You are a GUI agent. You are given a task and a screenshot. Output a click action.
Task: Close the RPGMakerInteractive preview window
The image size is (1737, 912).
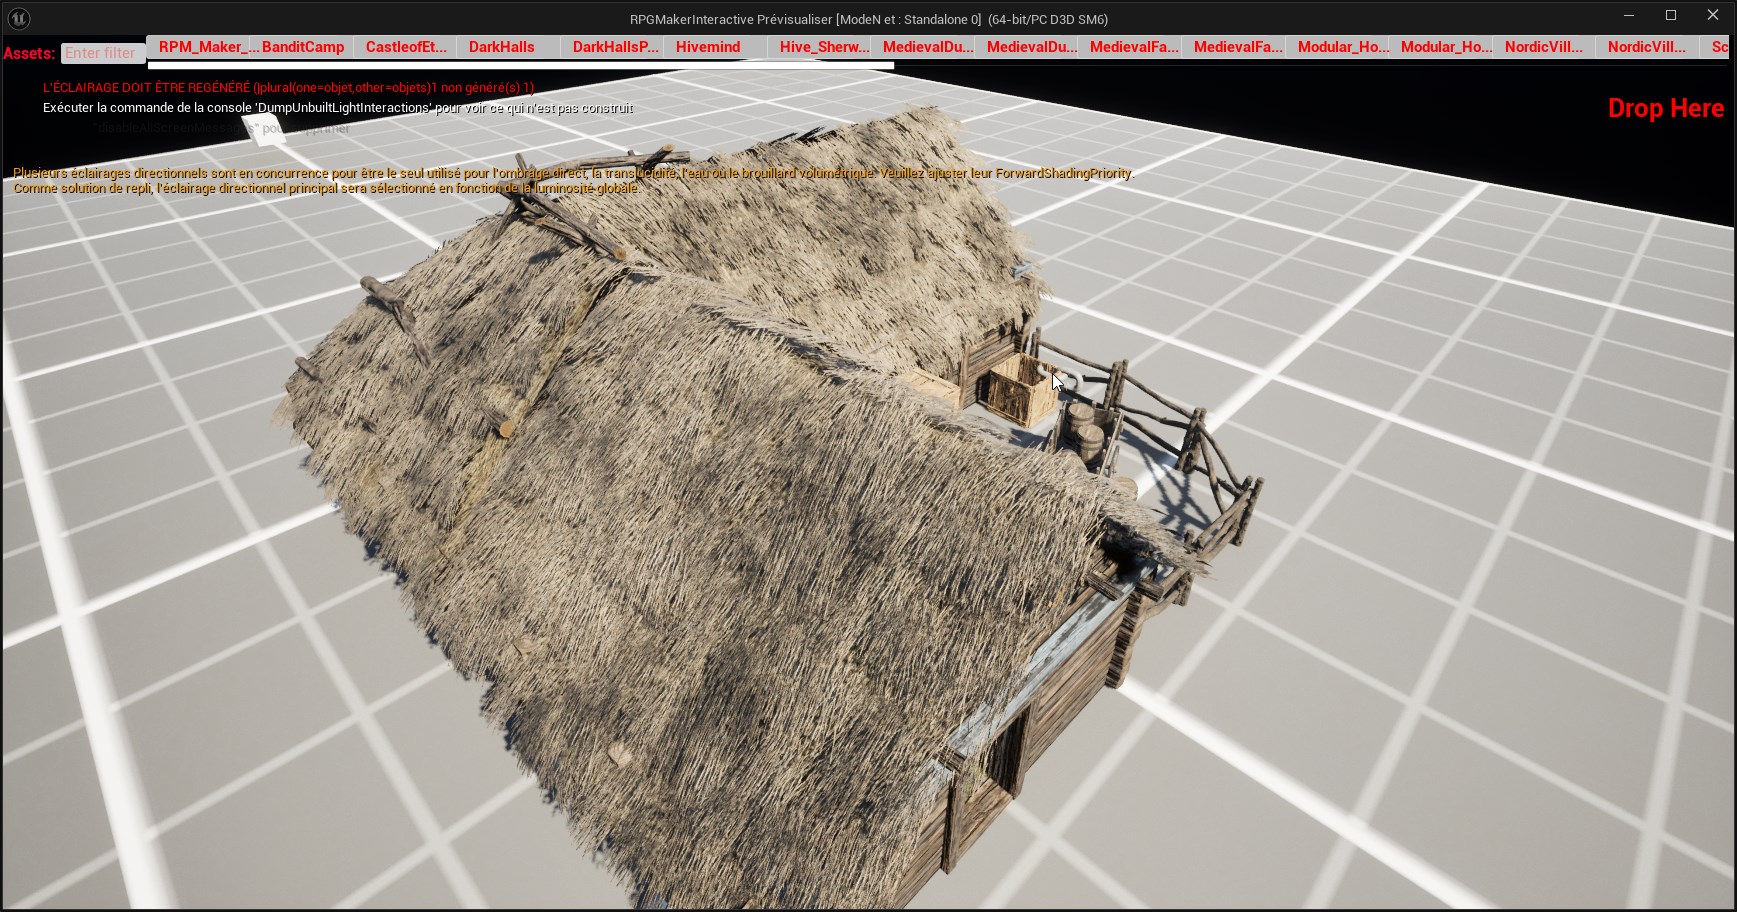[1713, 15]
